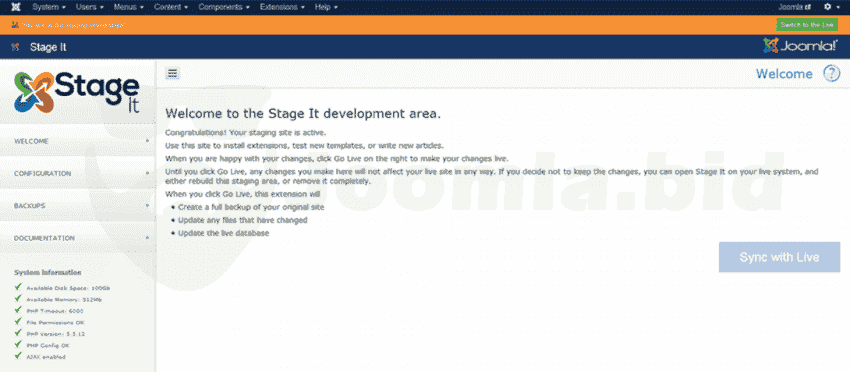Open the Components menu
This screenshot has width=850, height=372.
pos(224,7)
